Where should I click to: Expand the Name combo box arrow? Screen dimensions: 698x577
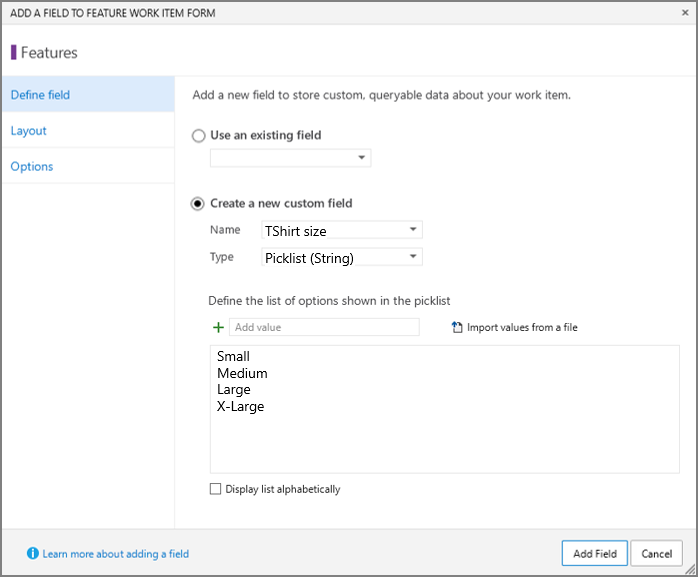[x=413, y=229]
